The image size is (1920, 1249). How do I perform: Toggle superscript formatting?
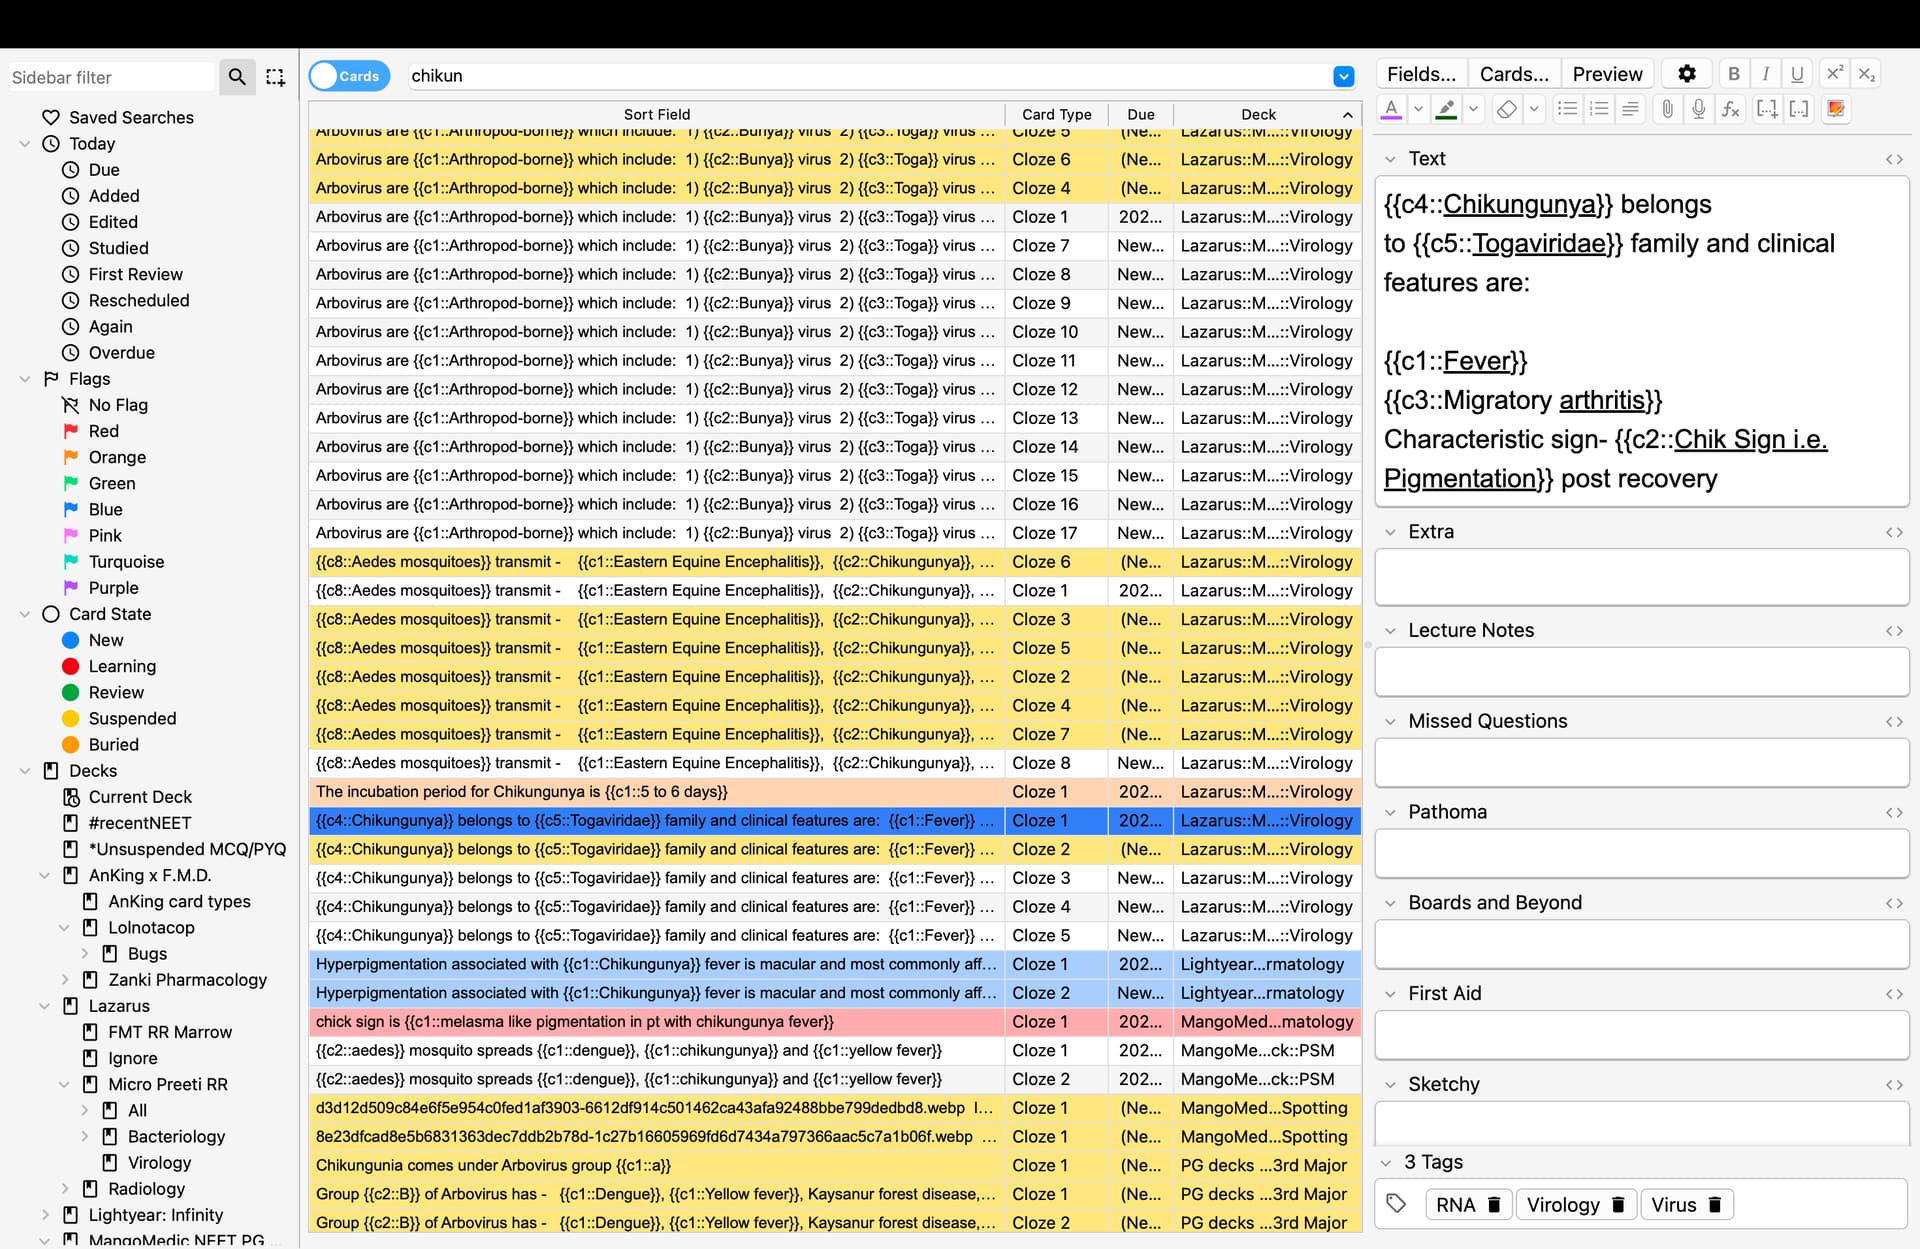coord(1834,74)
